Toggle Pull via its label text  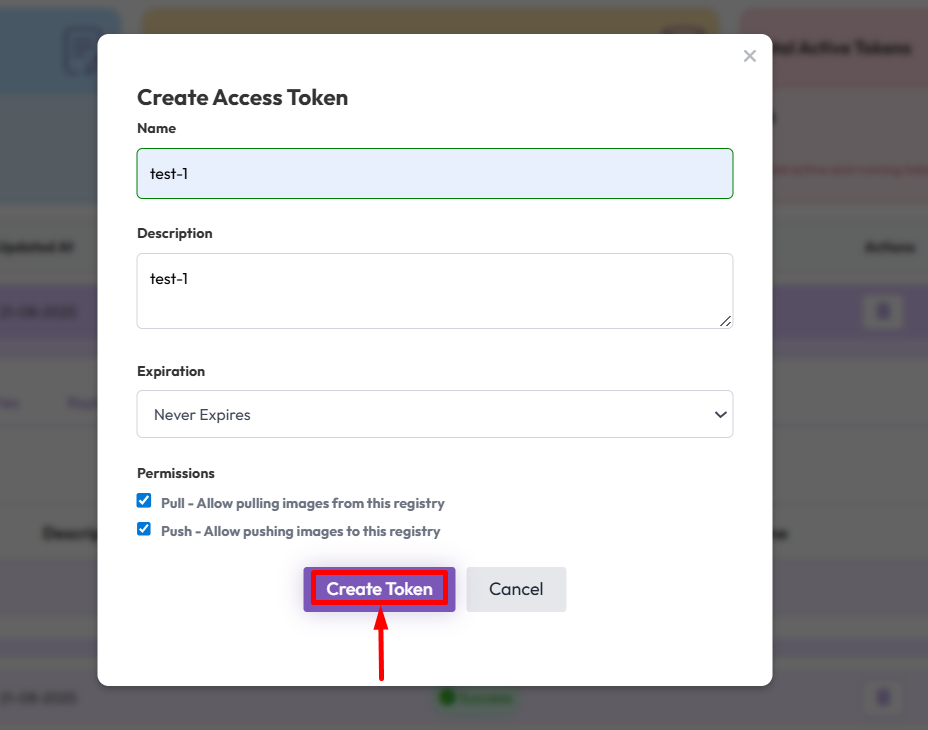[302, 504]
